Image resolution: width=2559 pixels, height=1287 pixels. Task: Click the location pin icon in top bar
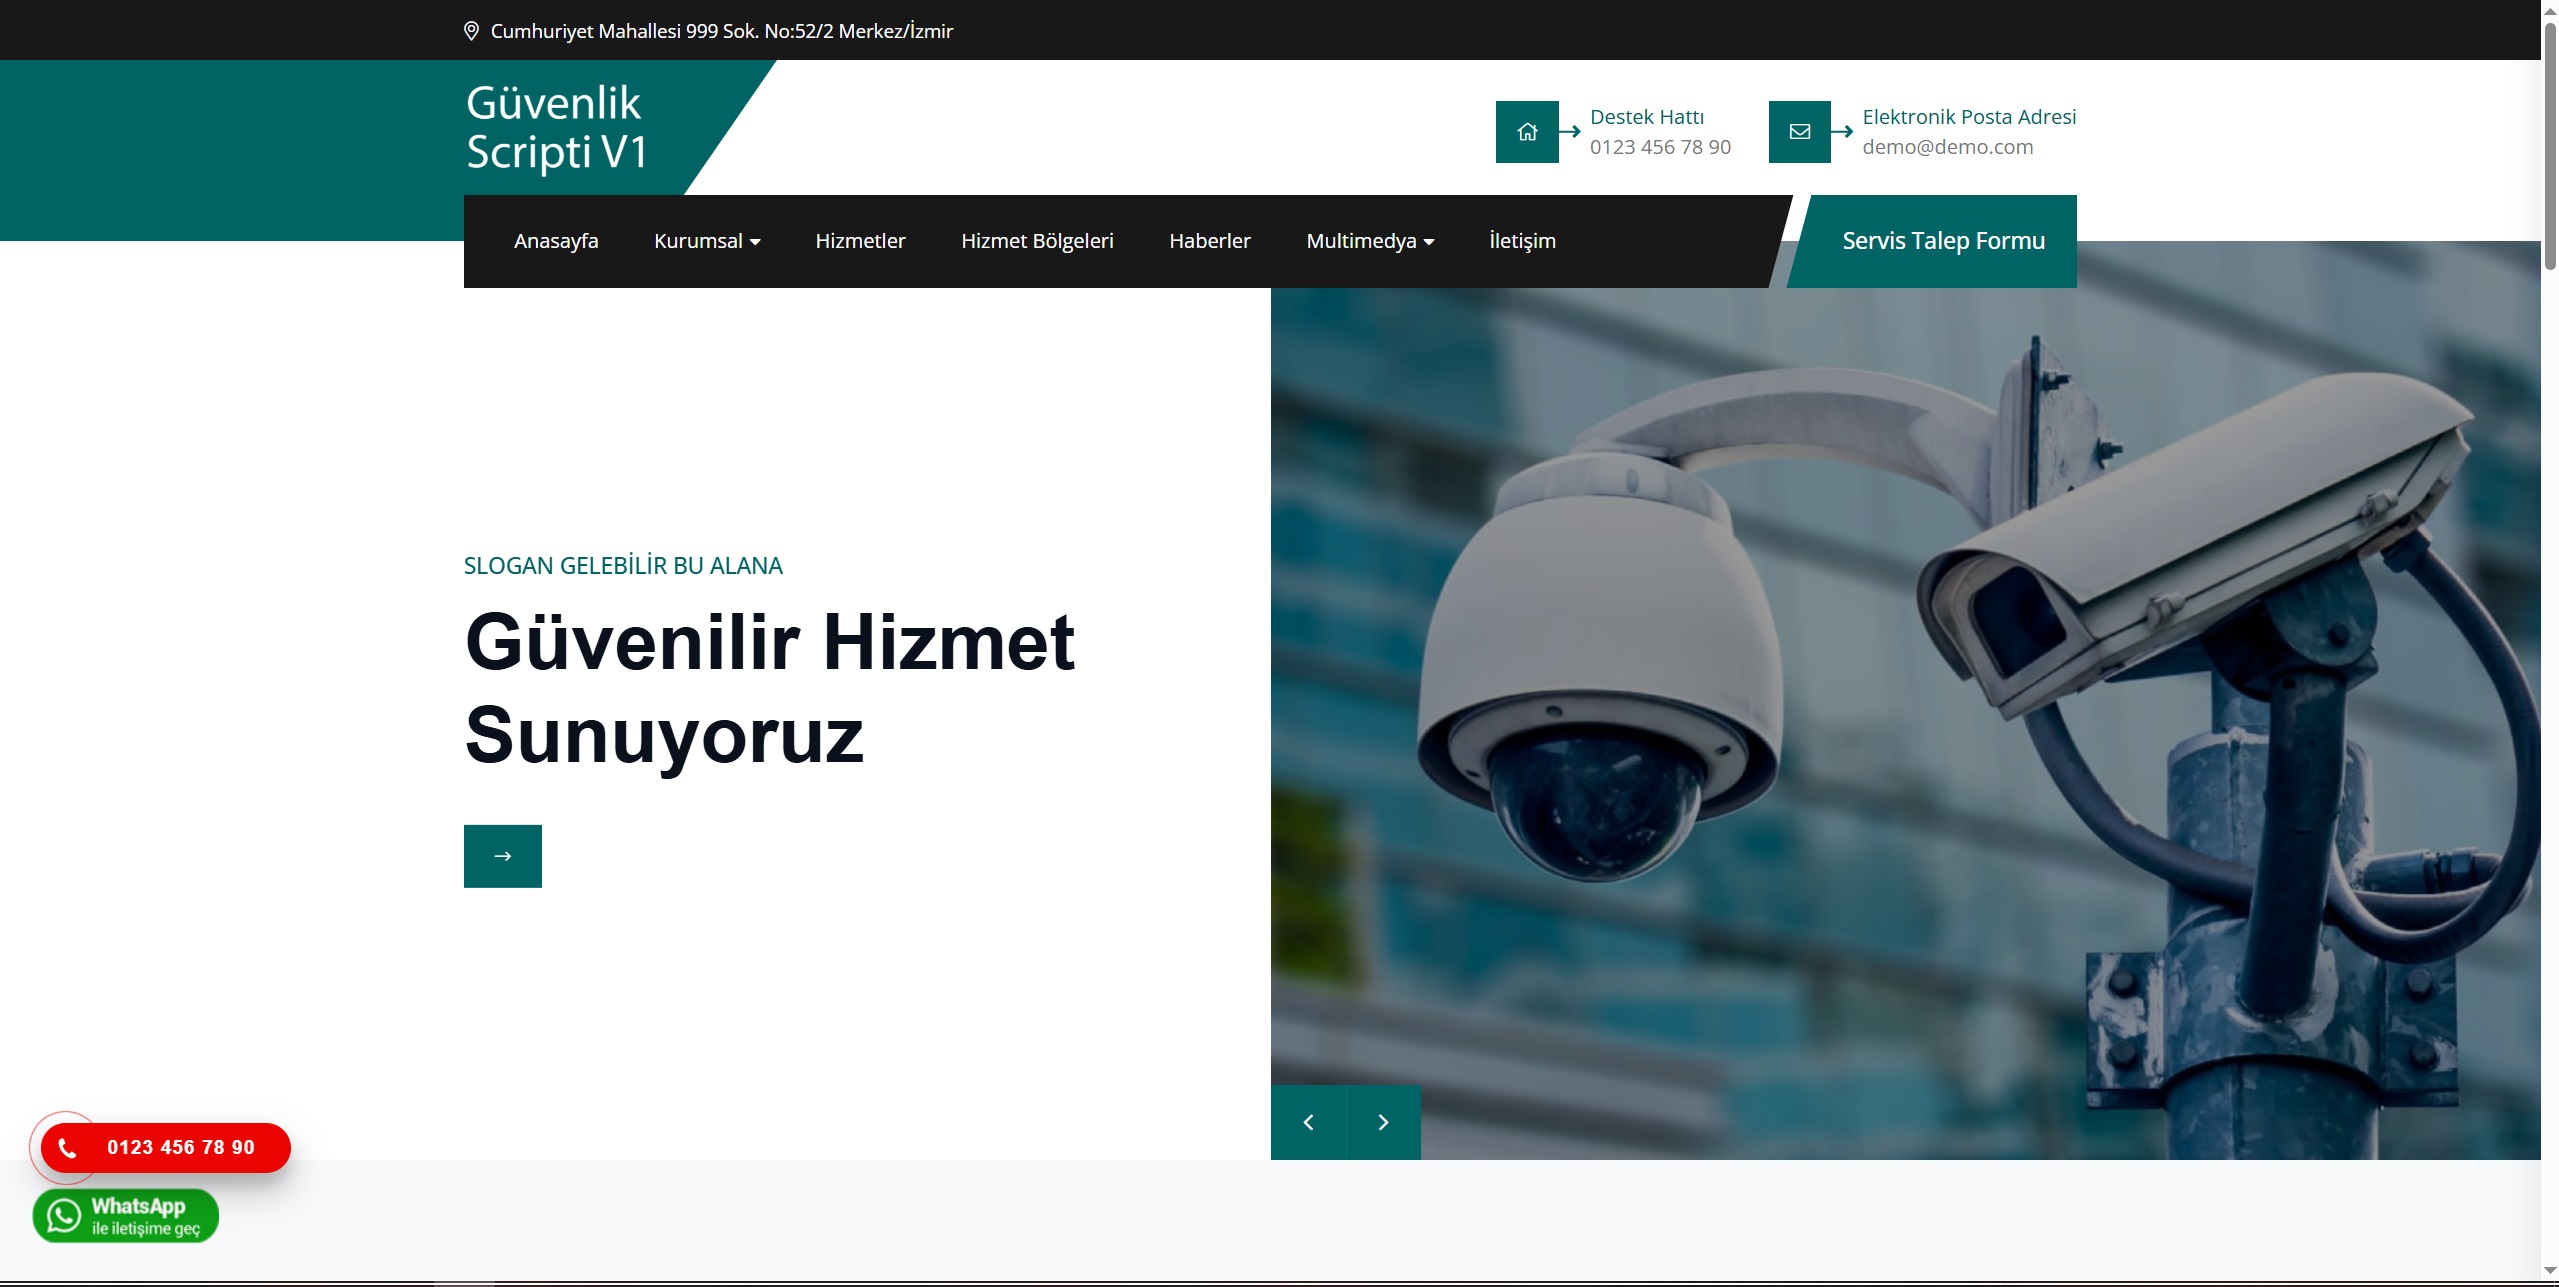471,30
